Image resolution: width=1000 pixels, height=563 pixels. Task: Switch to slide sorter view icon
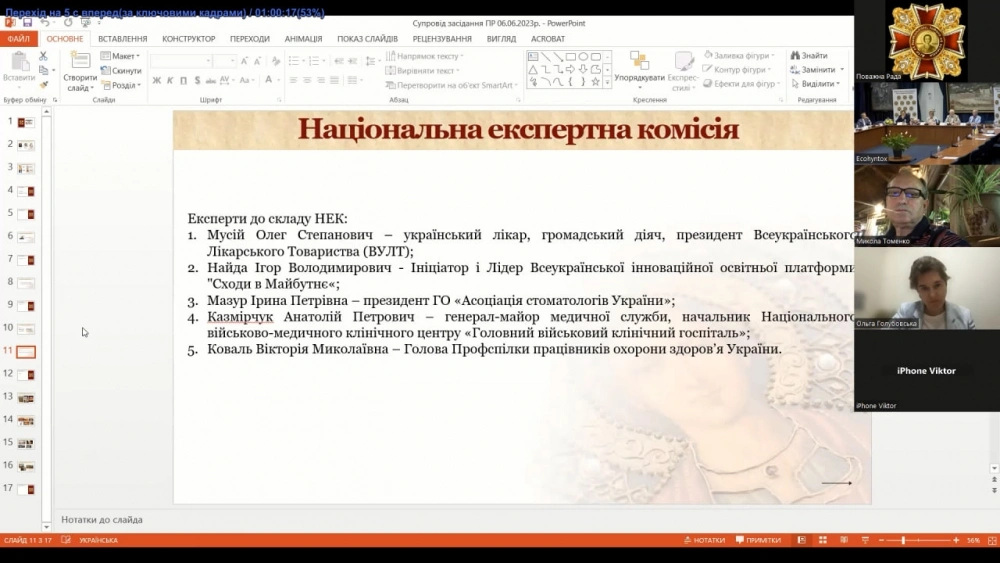tap(823, 540)
